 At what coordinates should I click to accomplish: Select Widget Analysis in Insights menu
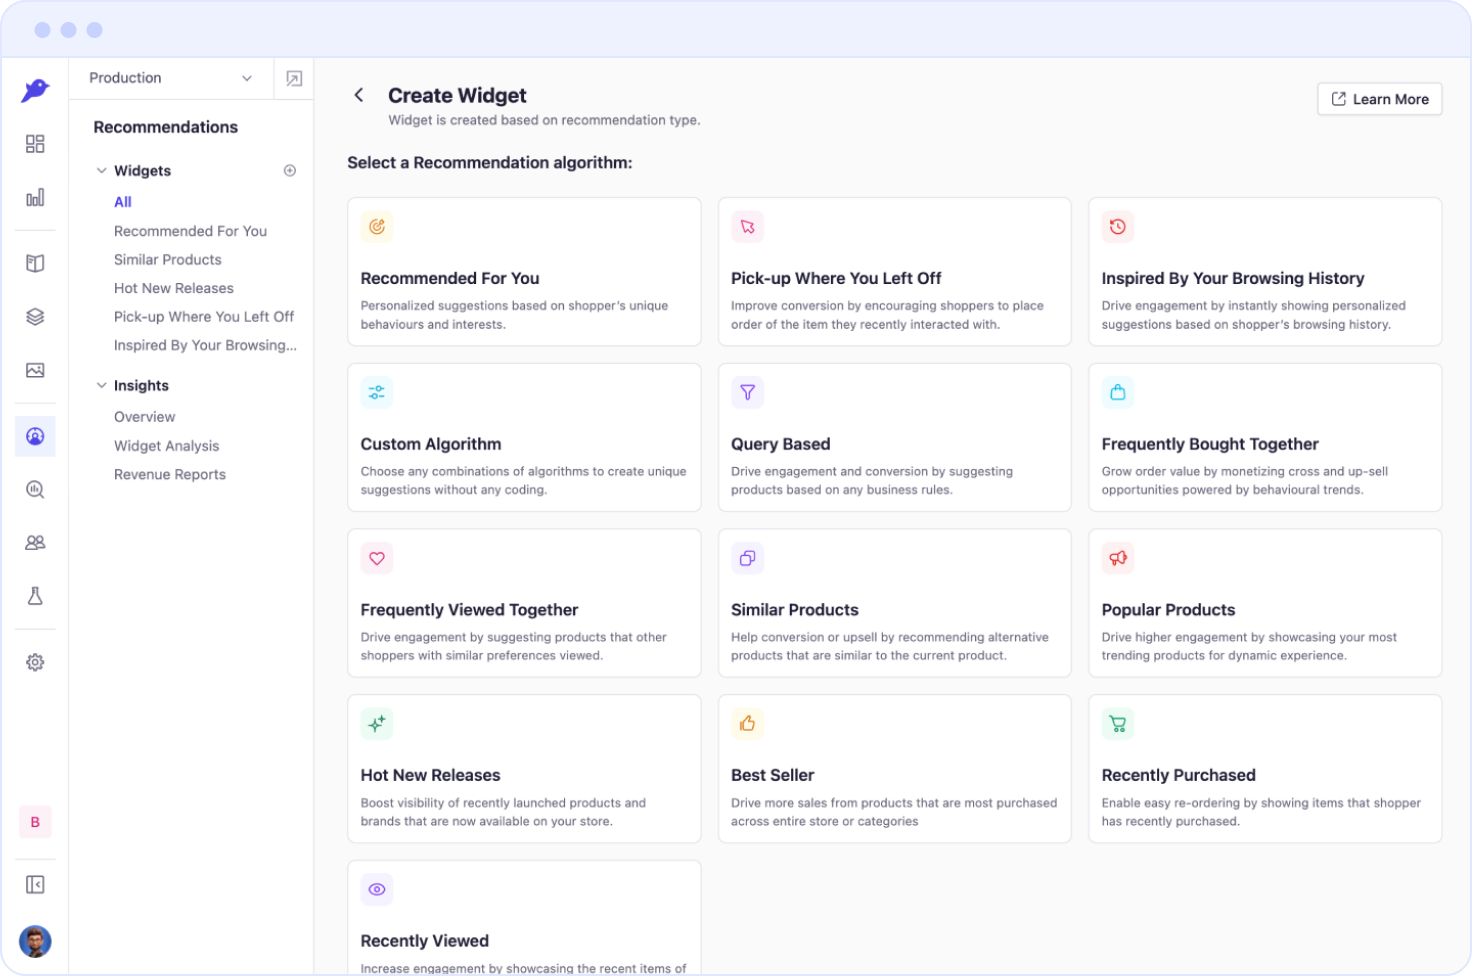pos(166,446)
